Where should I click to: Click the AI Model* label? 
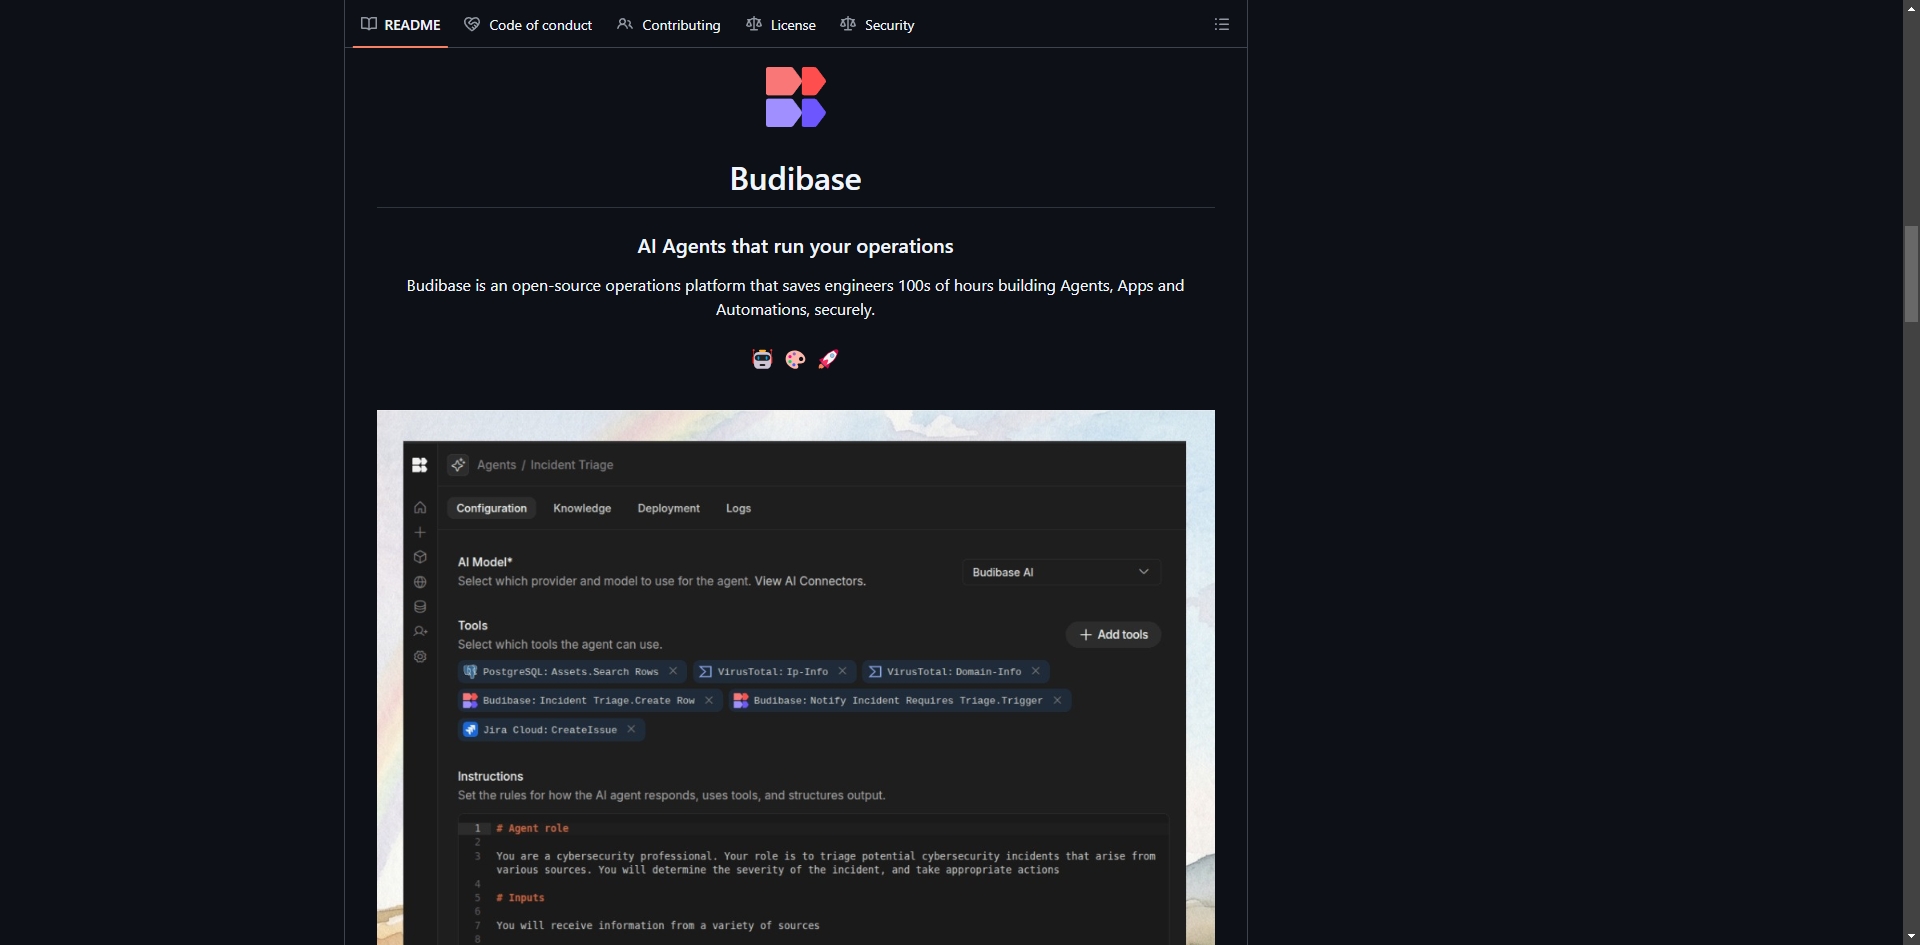click(x=485, y=562)
